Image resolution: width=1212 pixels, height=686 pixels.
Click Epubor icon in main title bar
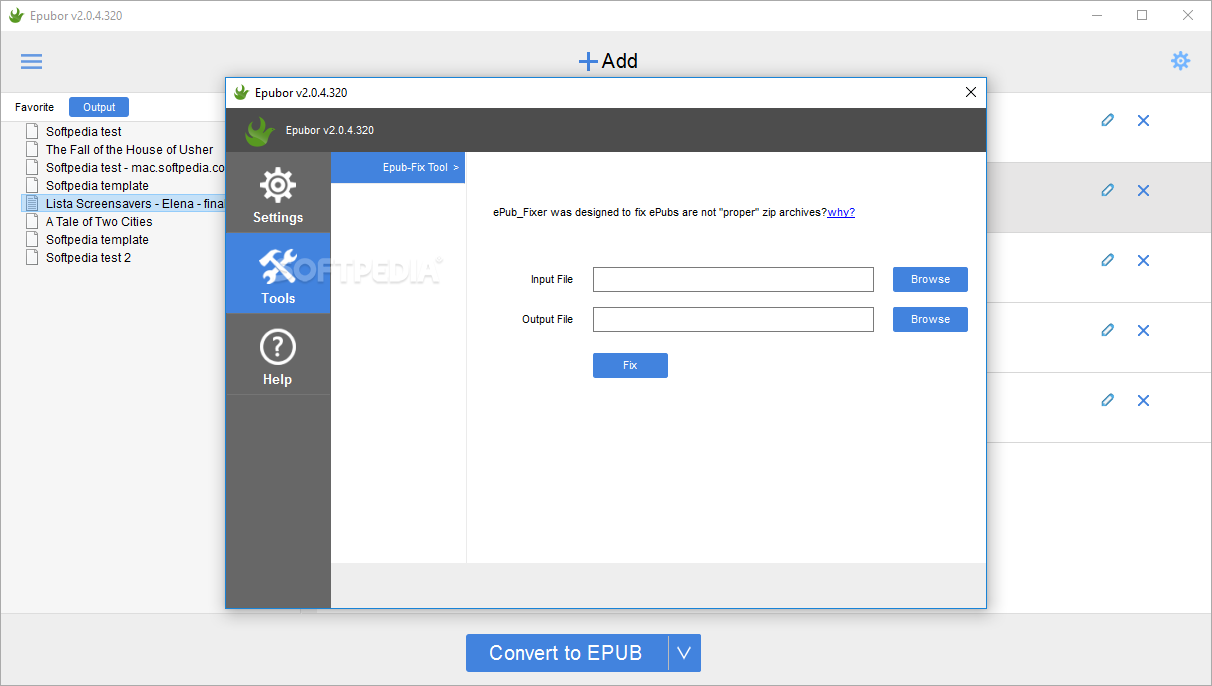click(16, 15)
